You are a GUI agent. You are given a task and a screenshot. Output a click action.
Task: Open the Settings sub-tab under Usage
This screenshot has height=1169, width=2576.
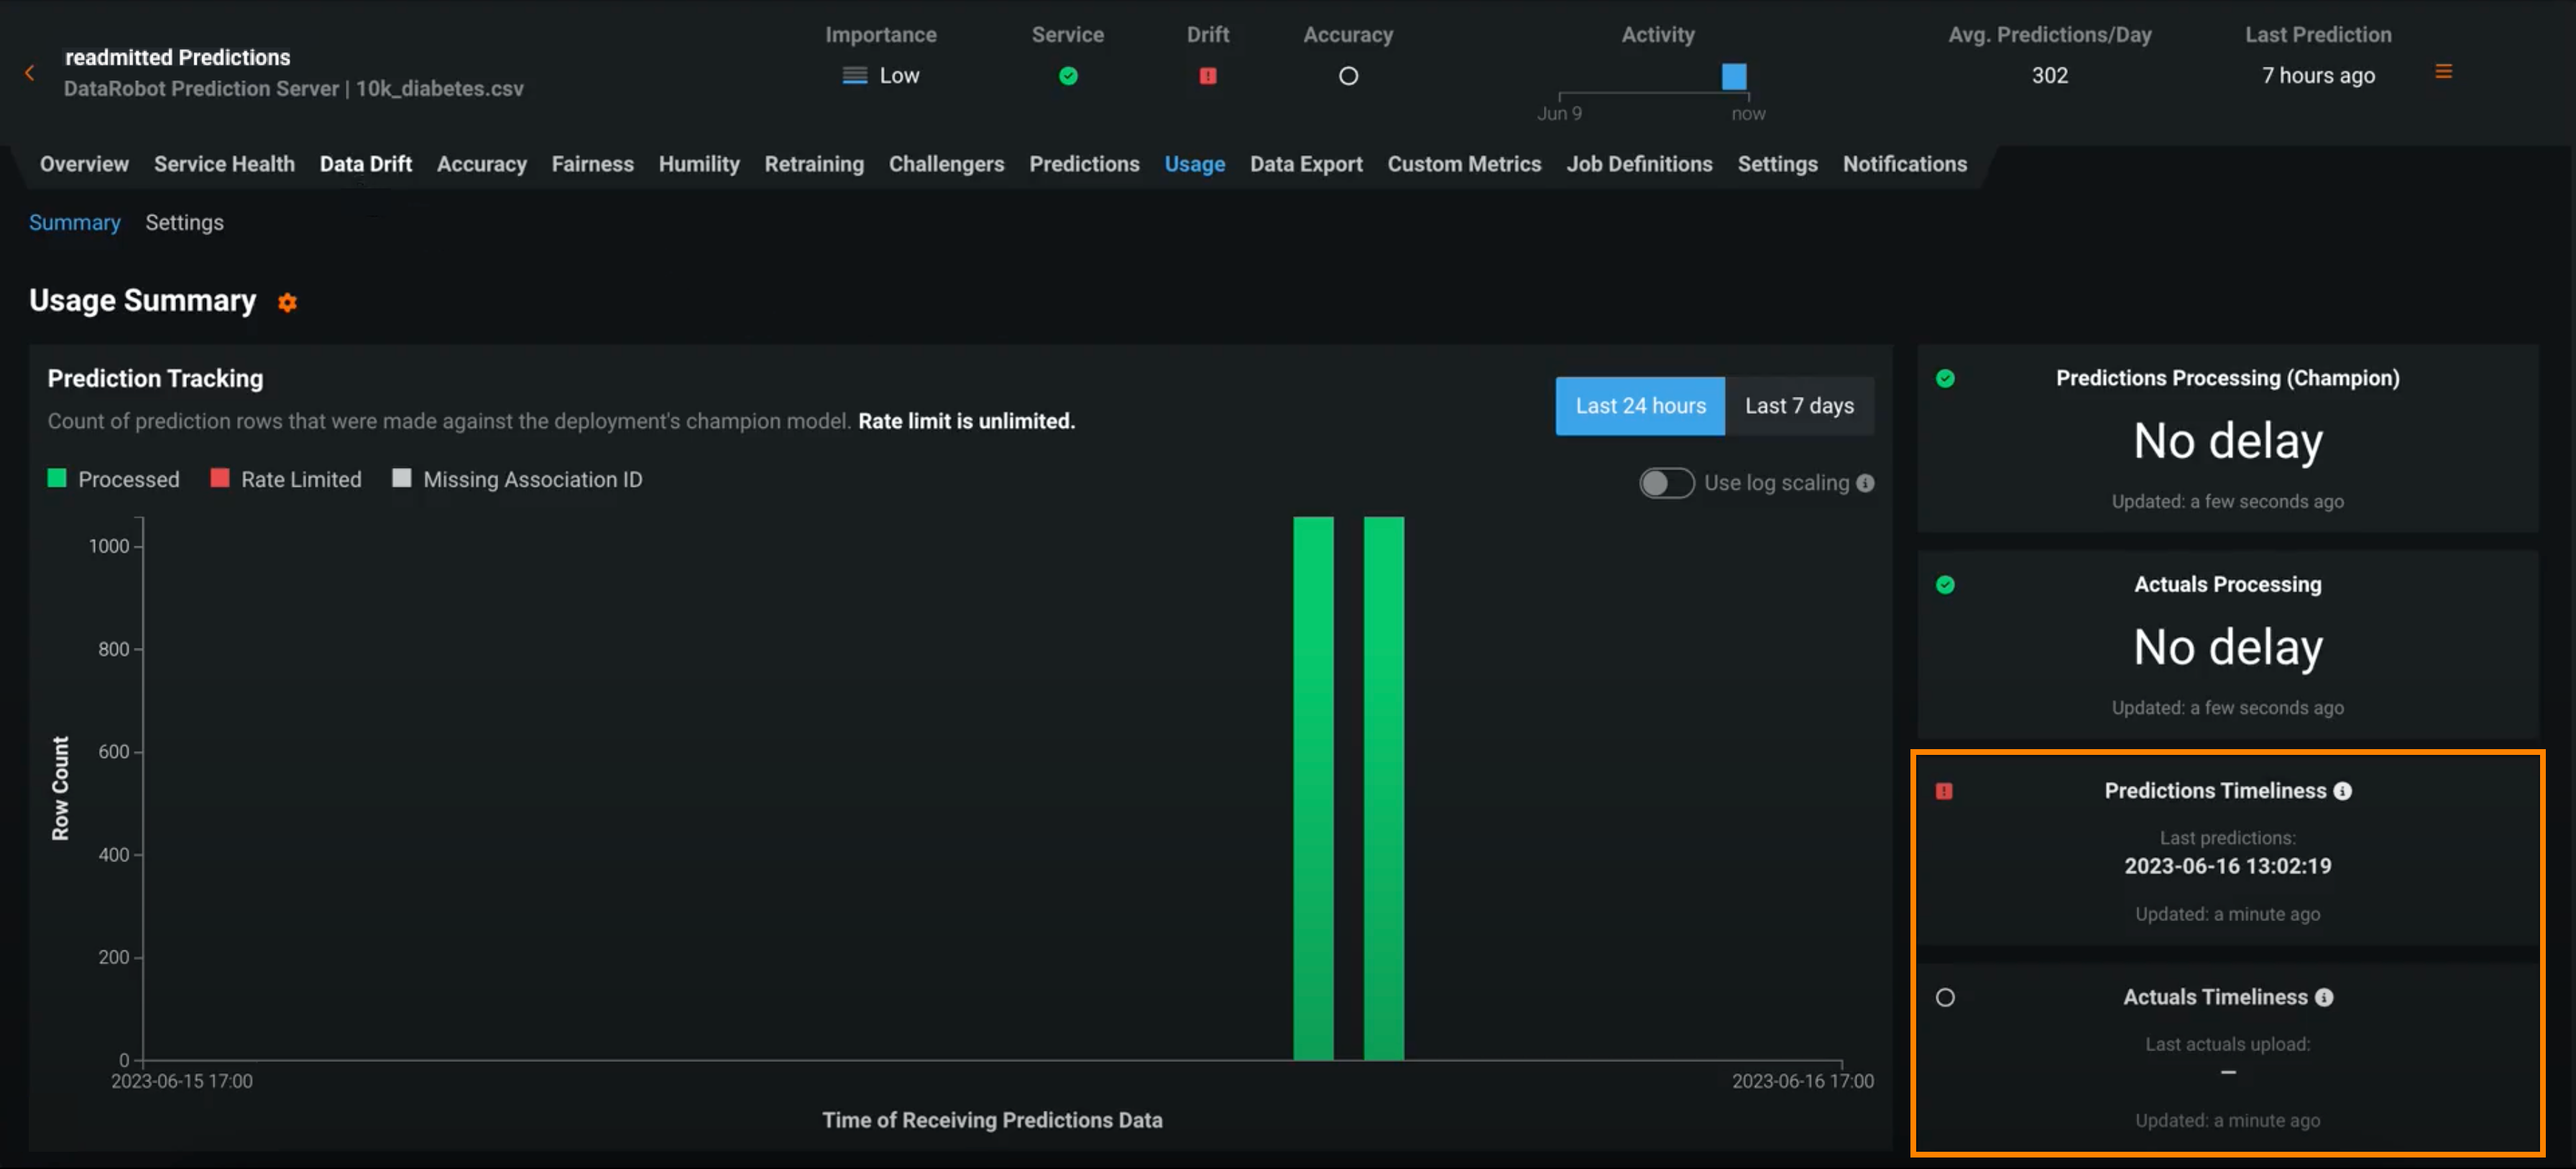[x=184, y=222]
